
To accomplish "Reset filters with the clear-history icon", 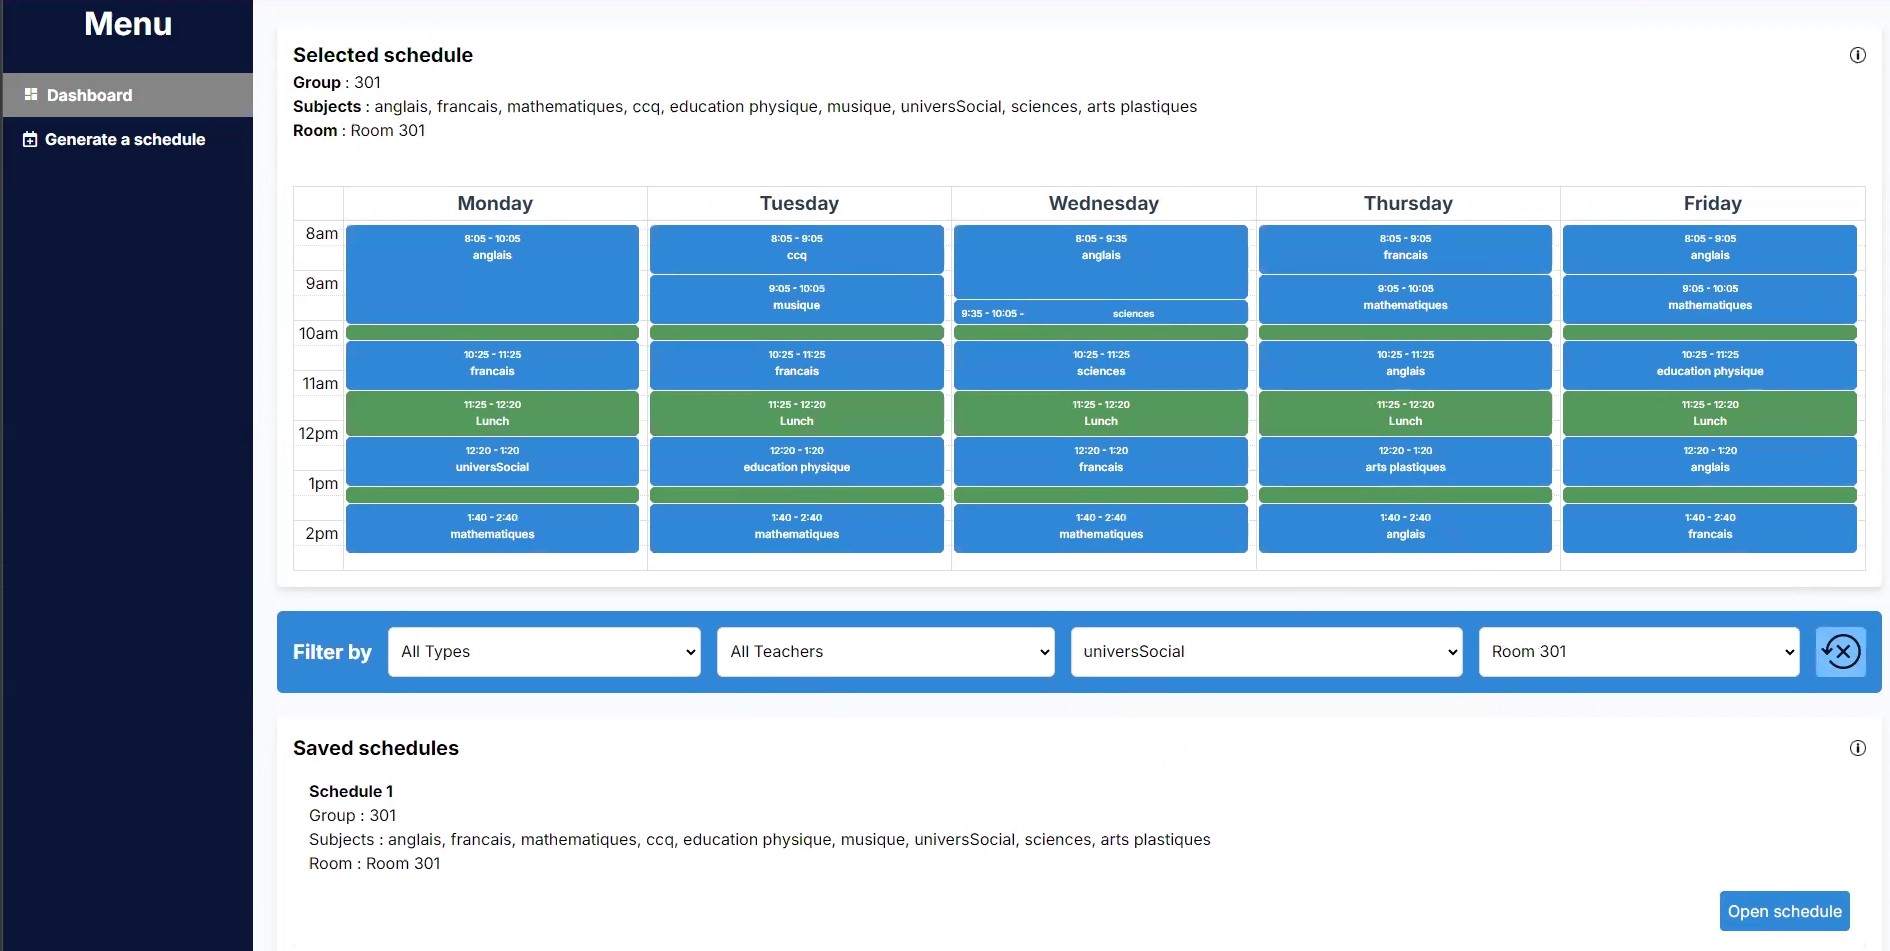I will [1840, 652].
